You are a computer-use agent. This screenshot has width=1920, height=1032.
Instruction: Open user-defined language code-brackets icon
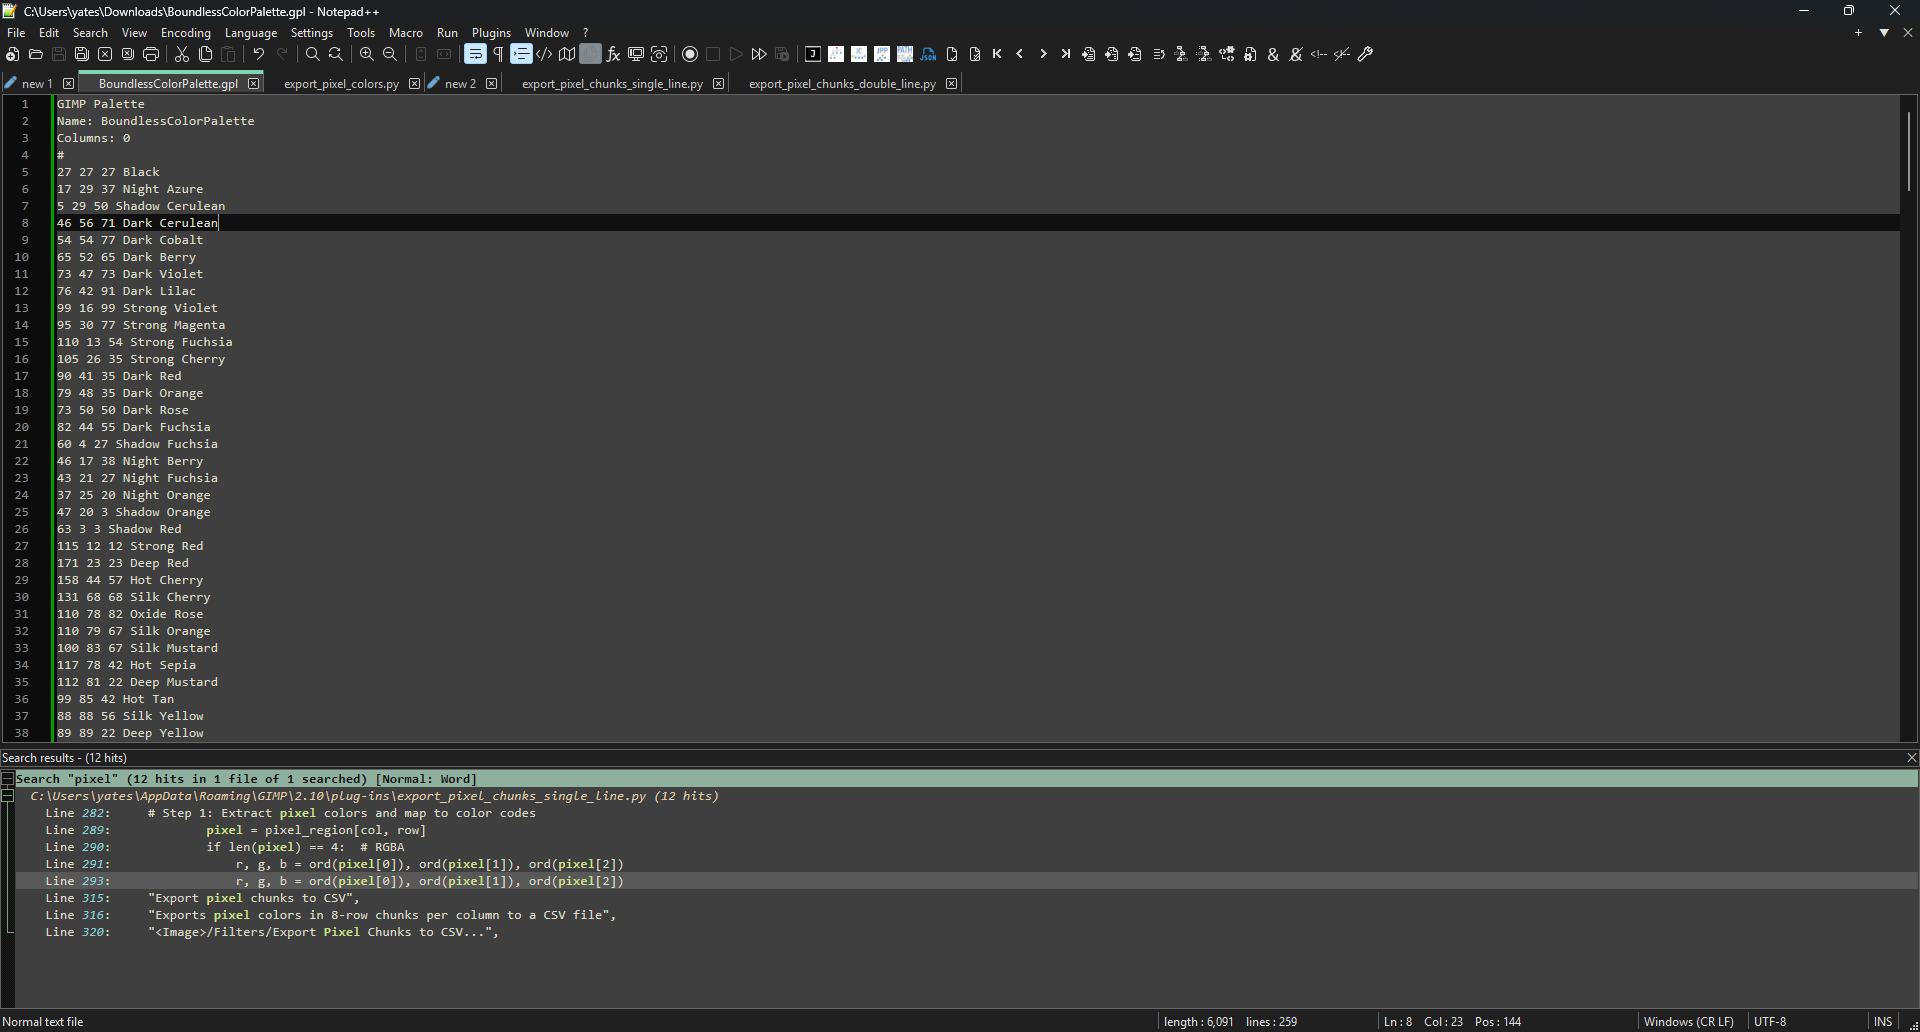point(544,54)
